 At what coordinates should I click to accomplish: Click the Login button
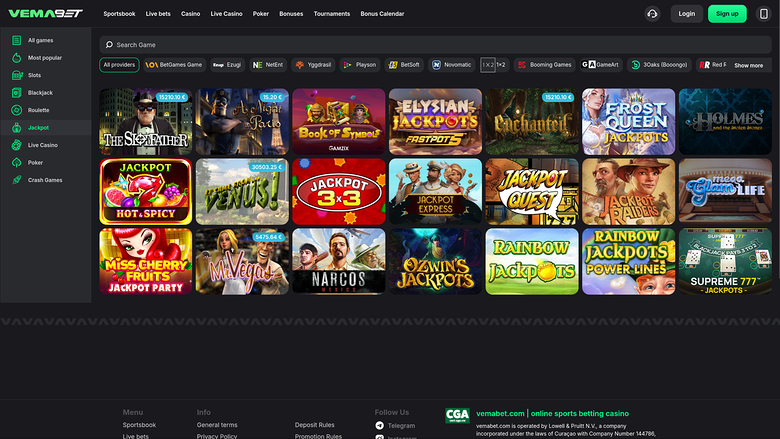(686, 14)
